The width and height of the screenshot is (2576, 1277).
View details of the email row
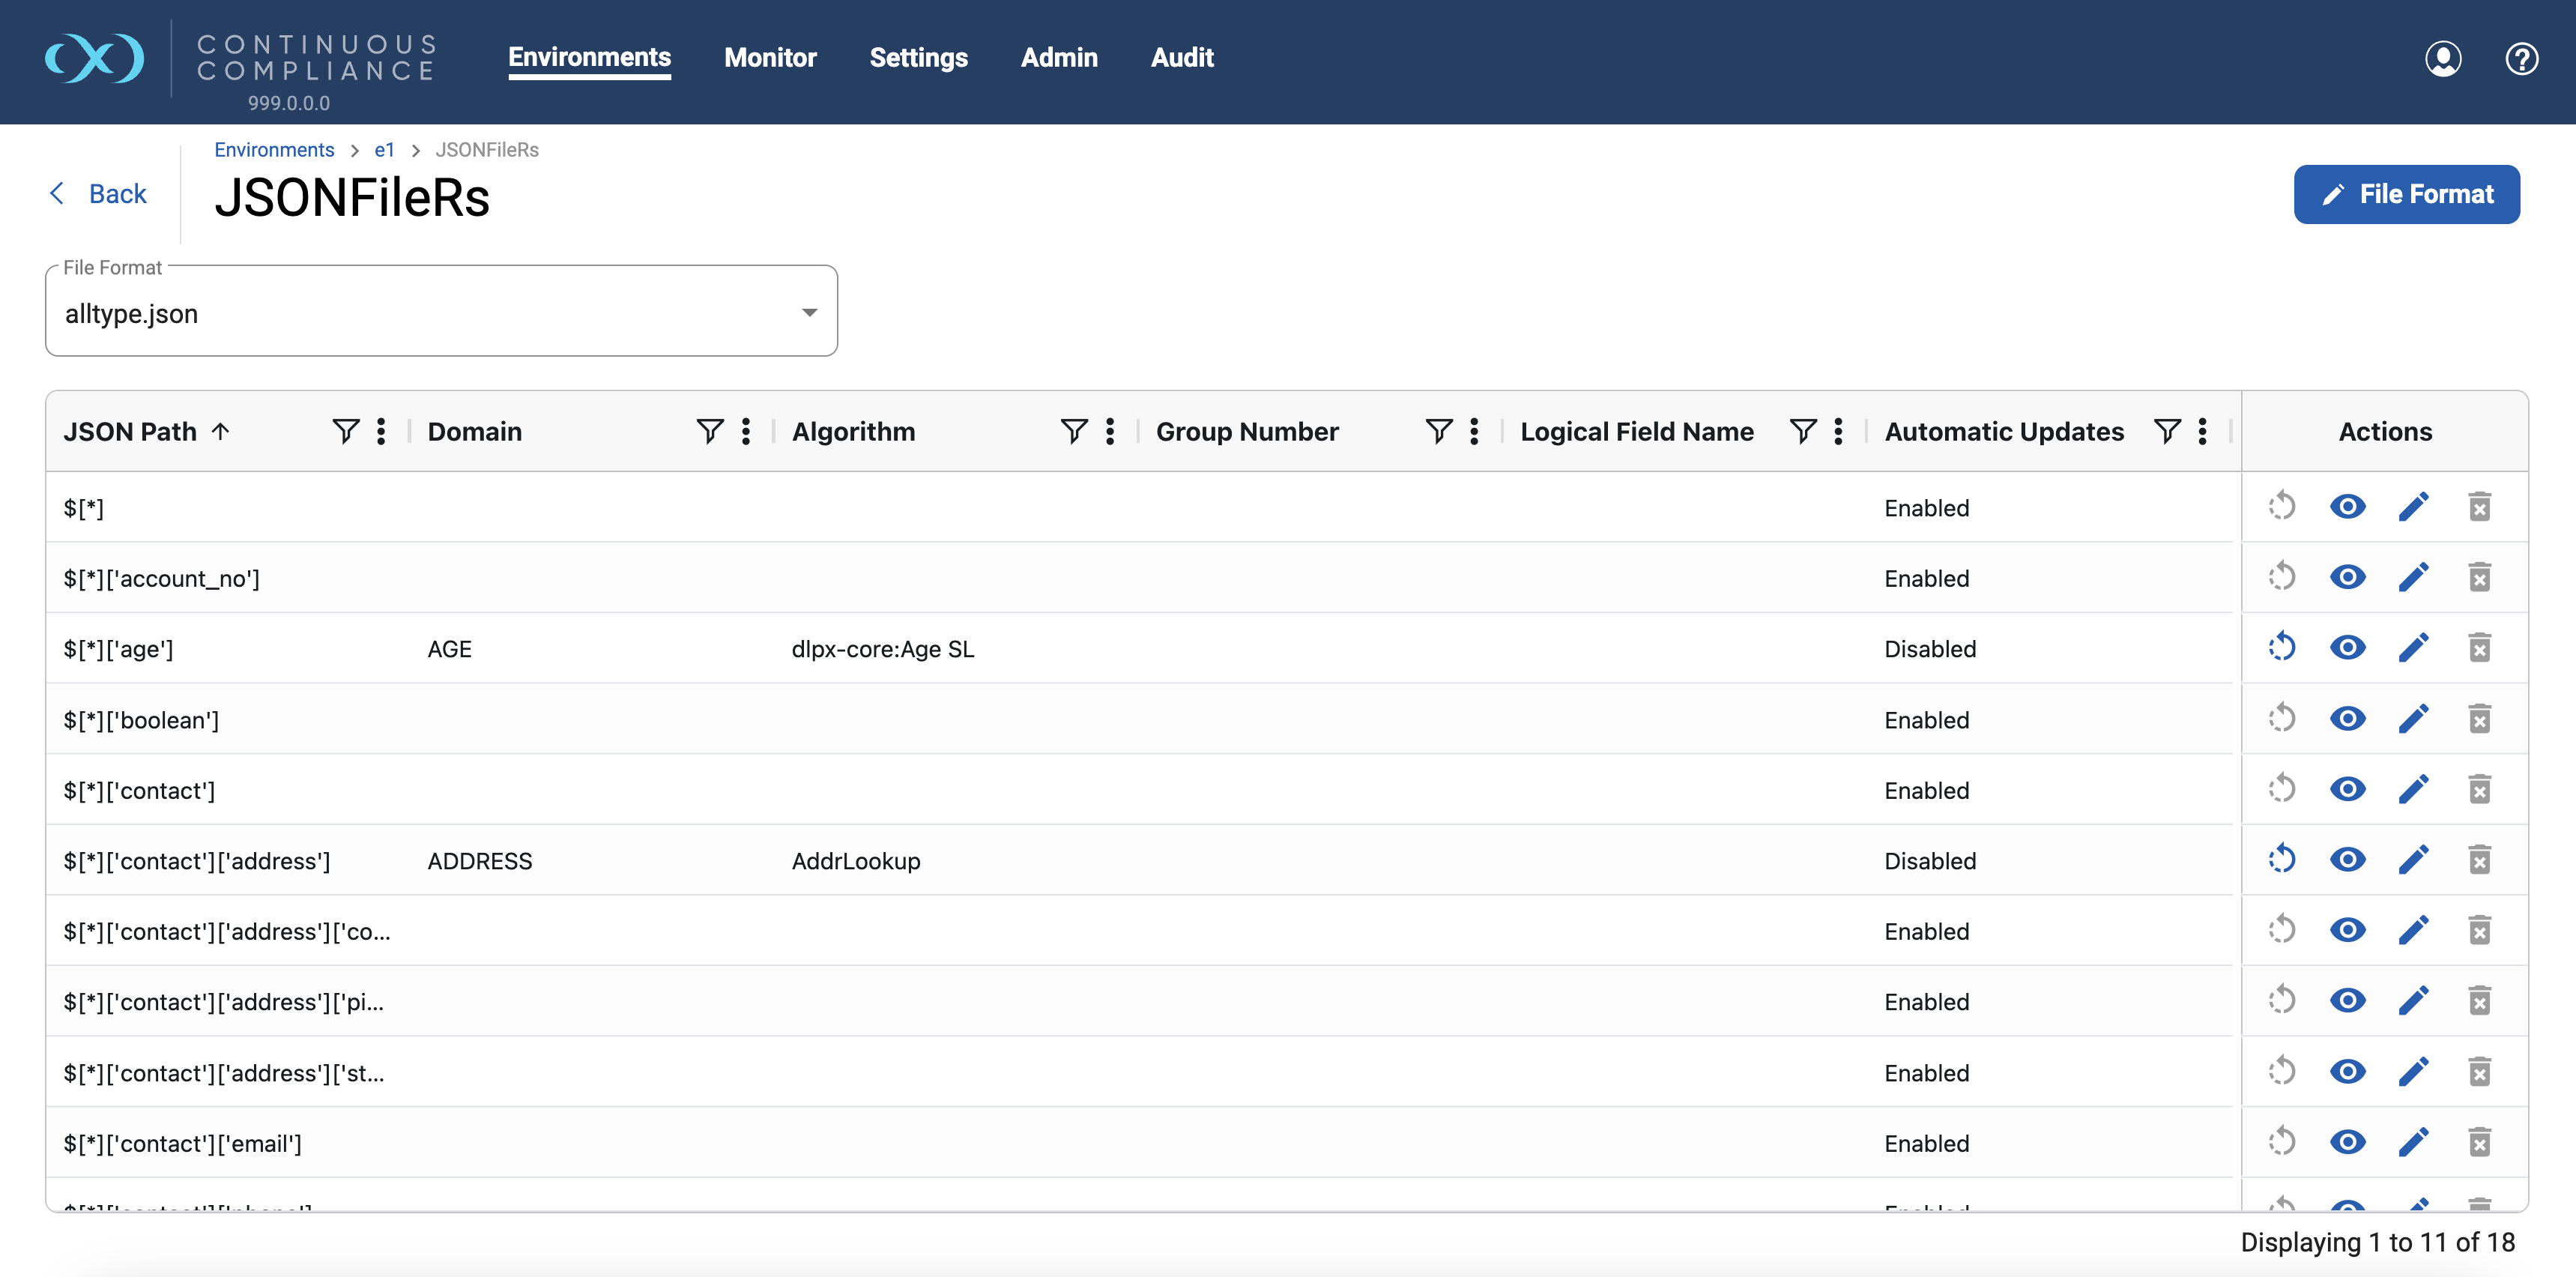point(2348,1141)
